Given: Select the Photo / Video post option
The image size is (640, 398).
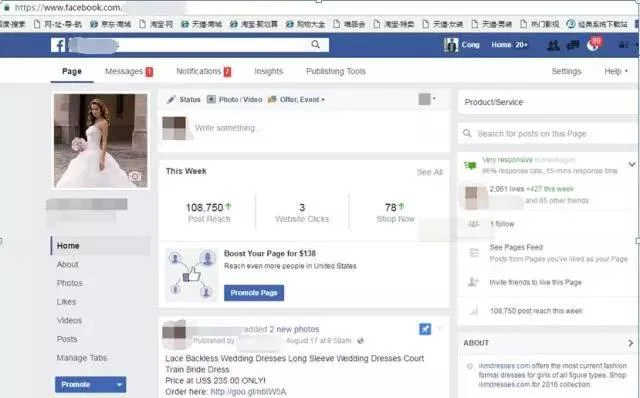Looking at the screenshot, I should click(x=234, y=100).
